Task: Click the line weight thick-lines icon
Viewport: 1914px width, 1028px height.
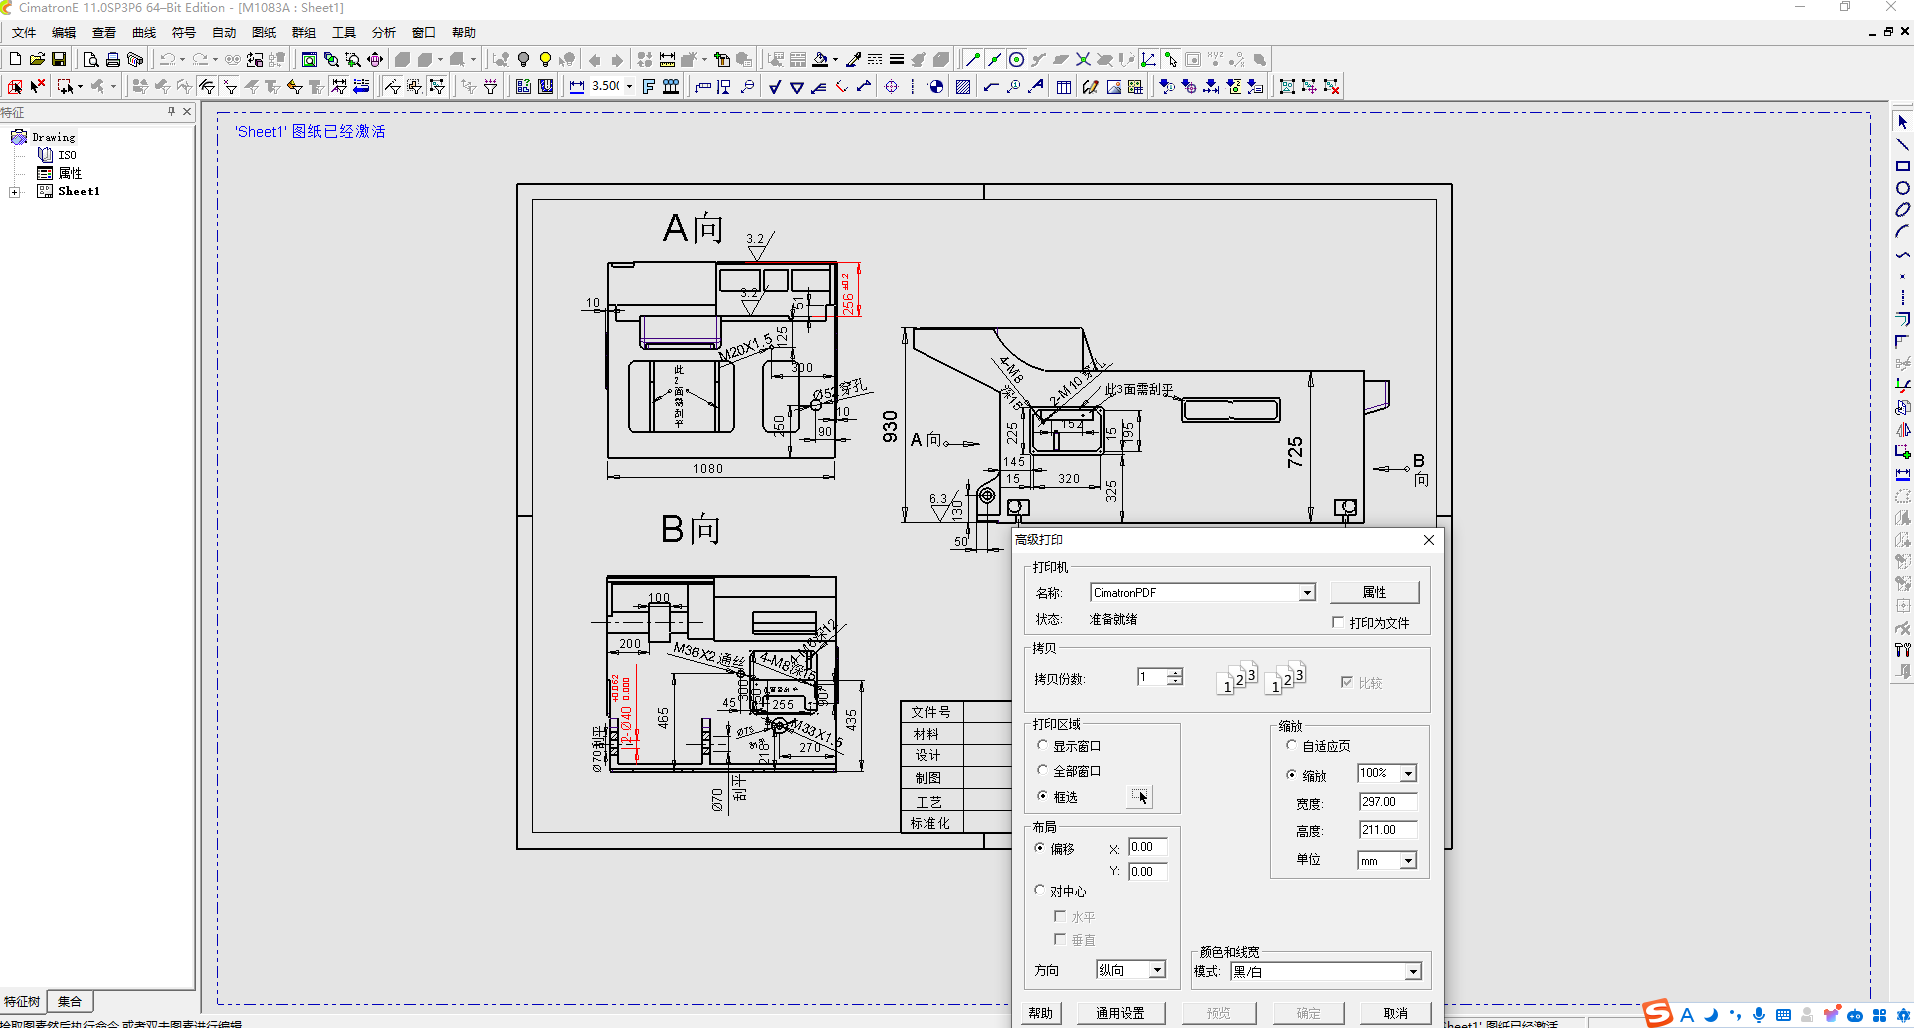Action: click(897, 60)
